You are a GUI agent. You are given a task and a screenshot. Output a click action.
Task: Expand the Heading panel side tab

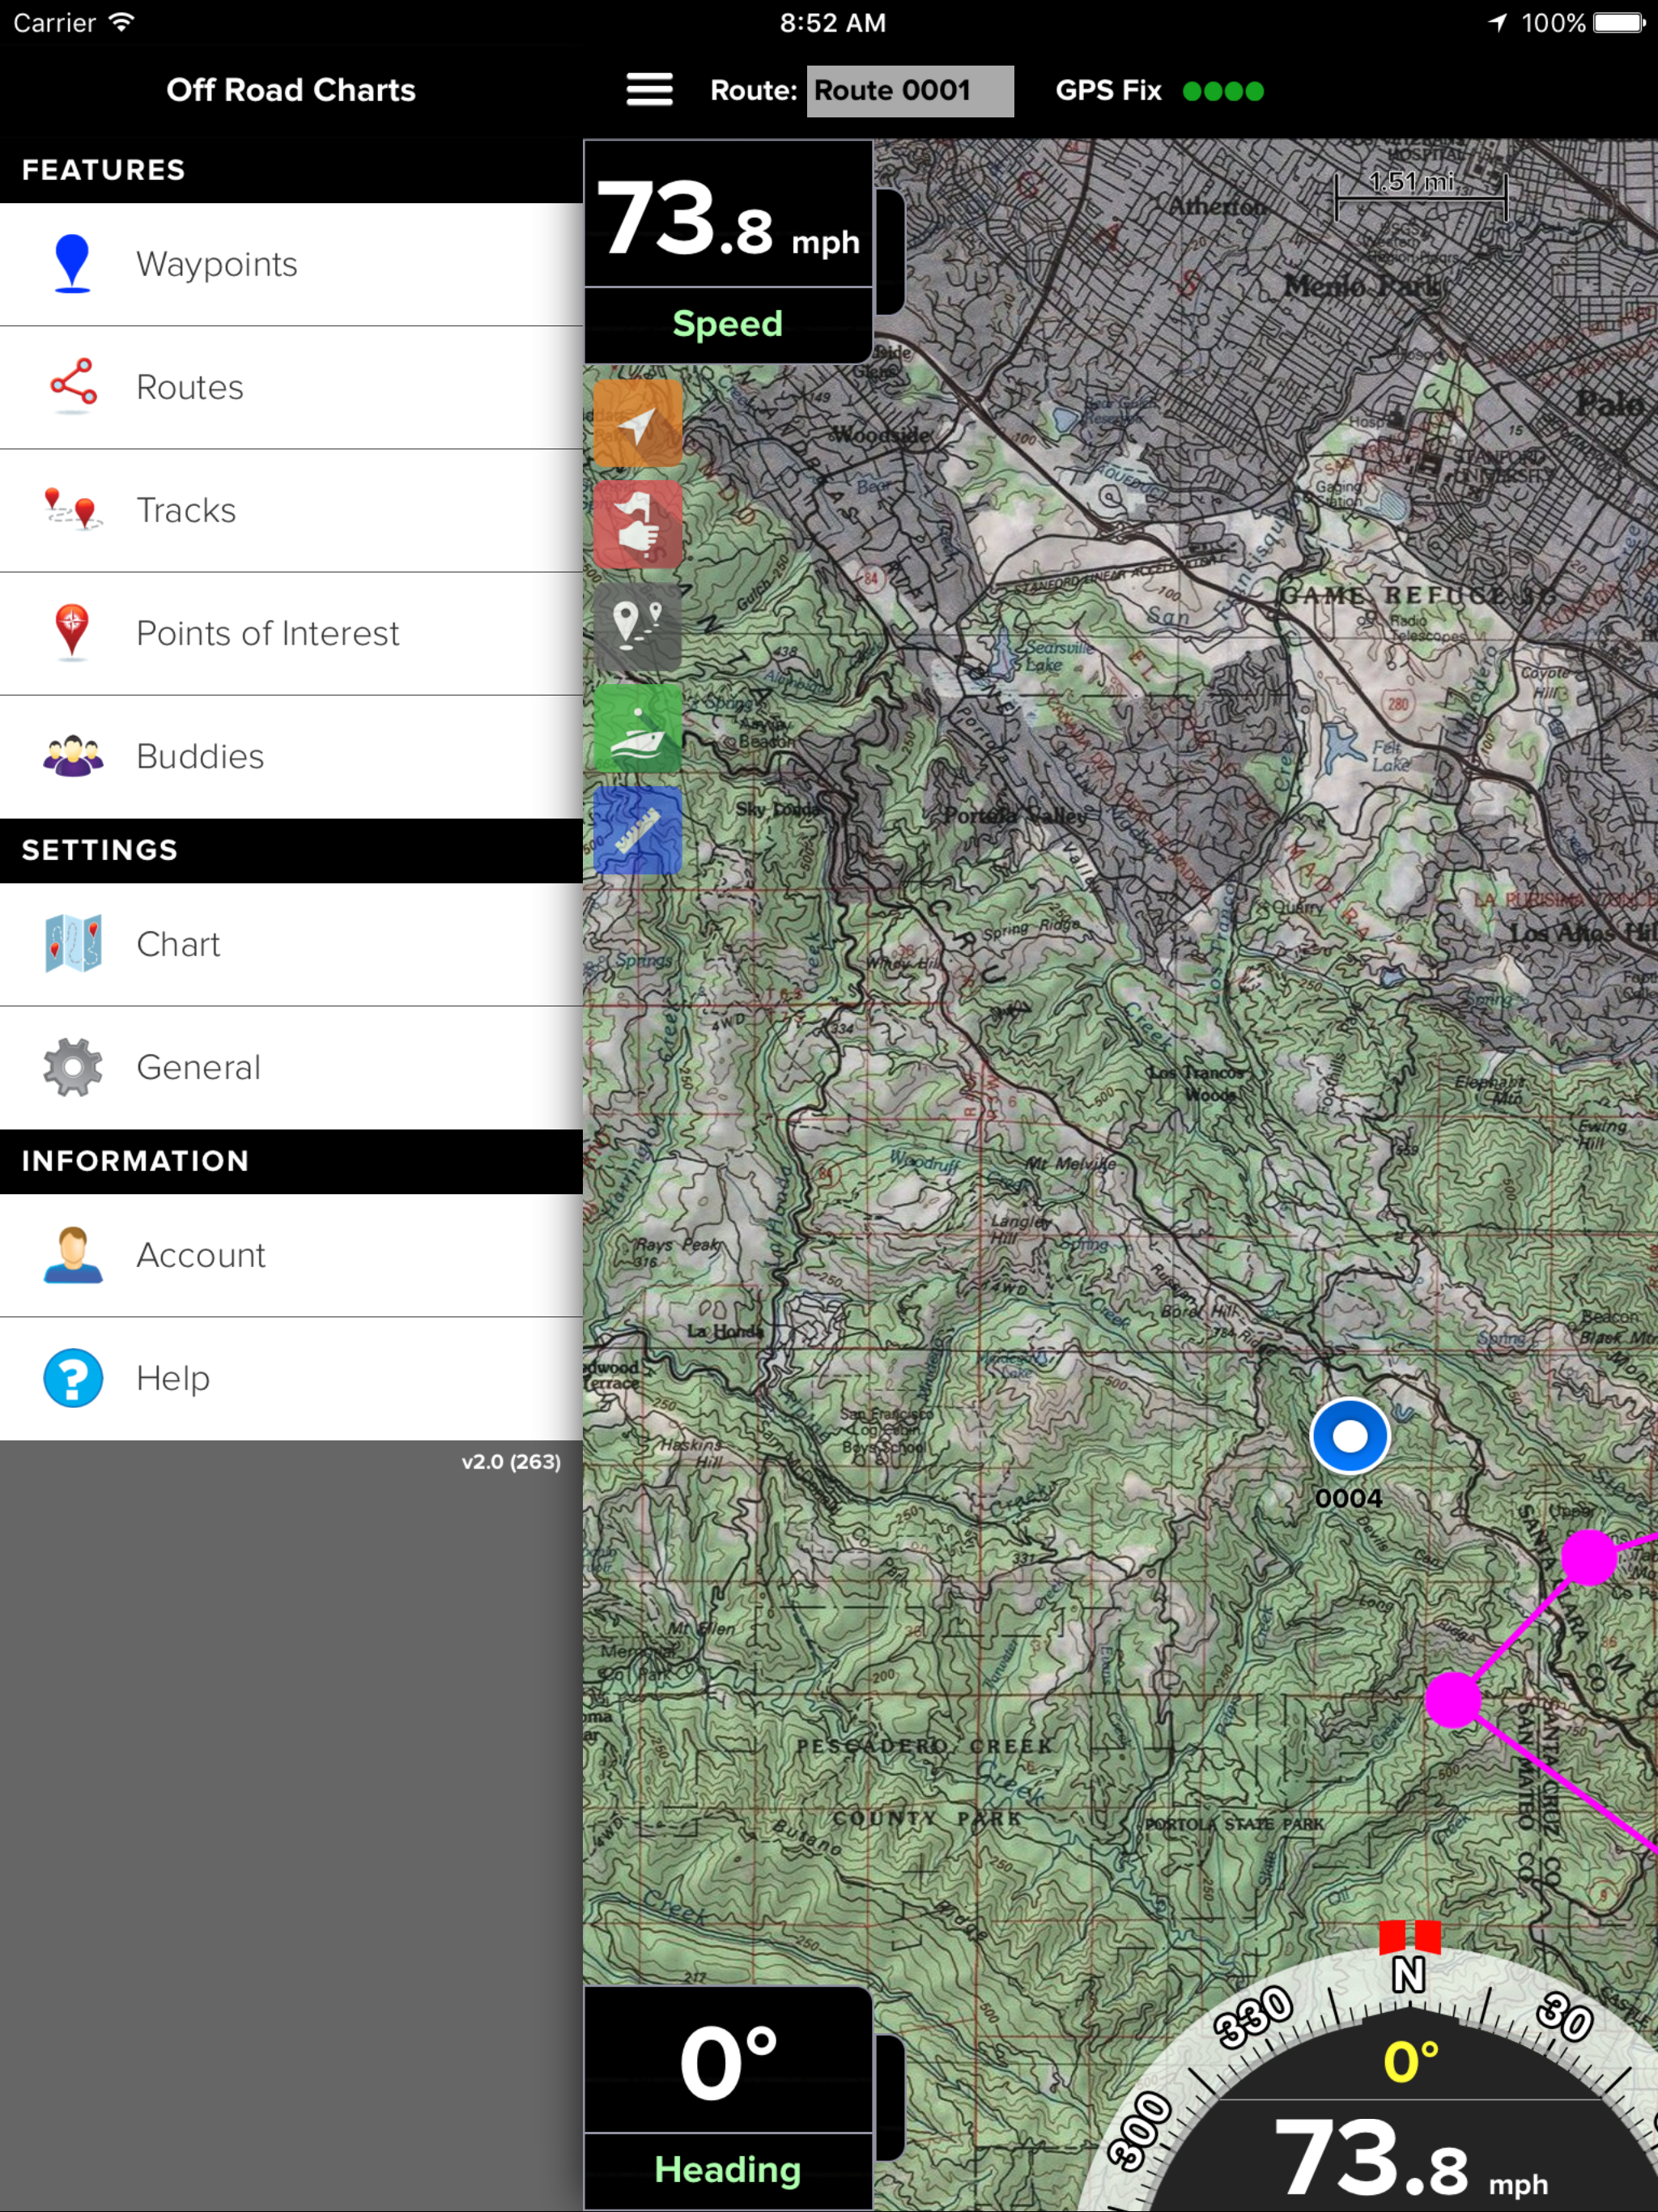coord(890,2098)
